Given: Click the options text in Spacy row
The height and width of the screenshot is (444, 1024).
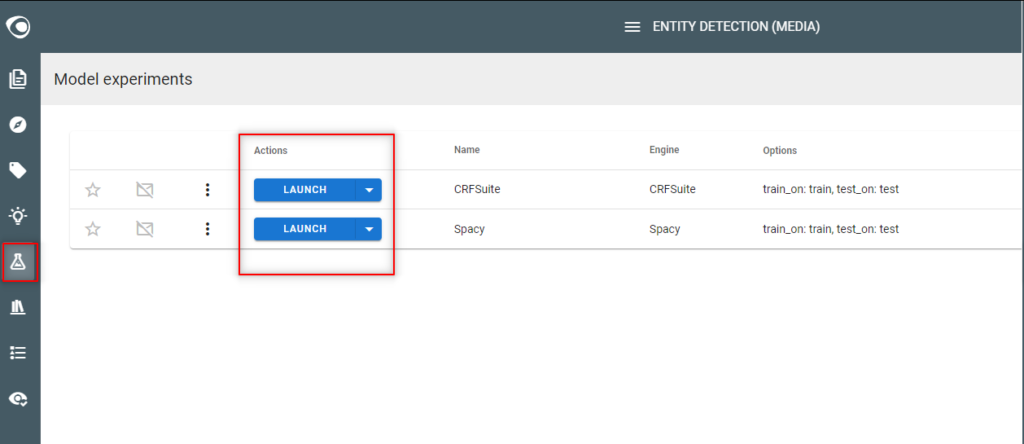Looking at the screenshot, I should pos(831,229).
